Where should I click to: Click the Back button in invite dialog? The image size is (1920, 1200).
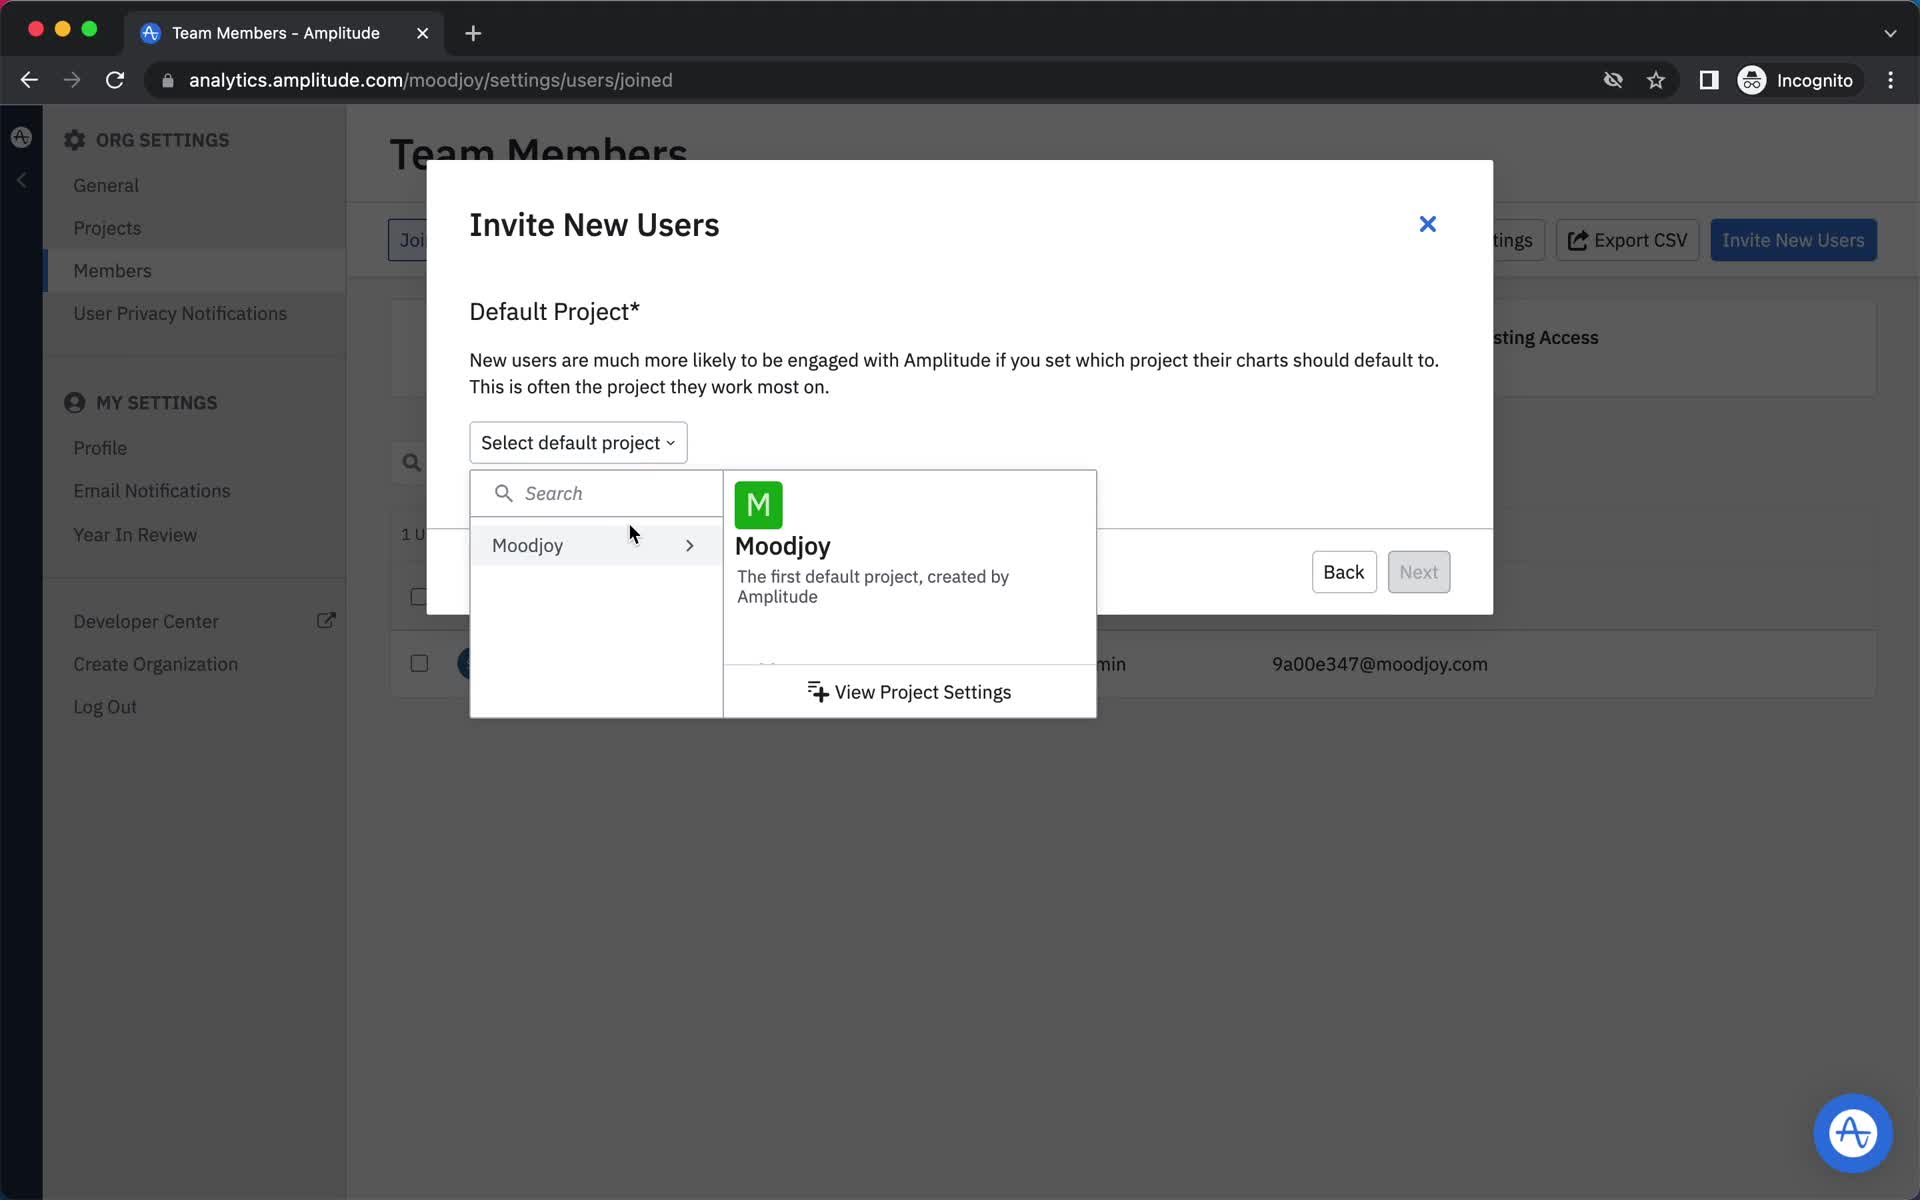click(x=1344, y=572)
